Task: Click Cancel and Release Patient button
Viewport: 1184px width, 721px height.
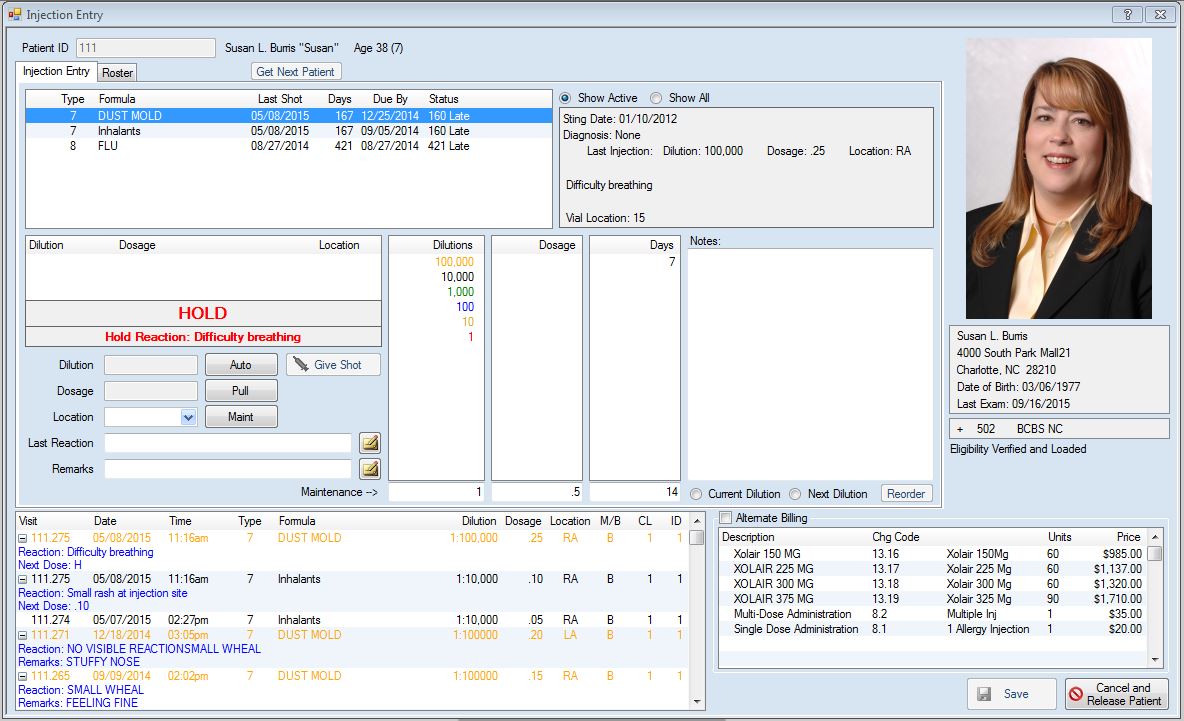Action: click(x=1117, y=694)
